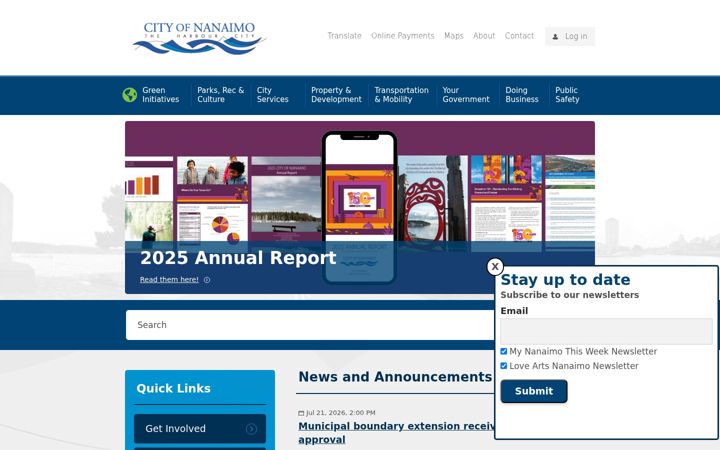Screen dimensions: 720x450
Task: Open the Doing Business menu
Action: [x=522, y=95]
